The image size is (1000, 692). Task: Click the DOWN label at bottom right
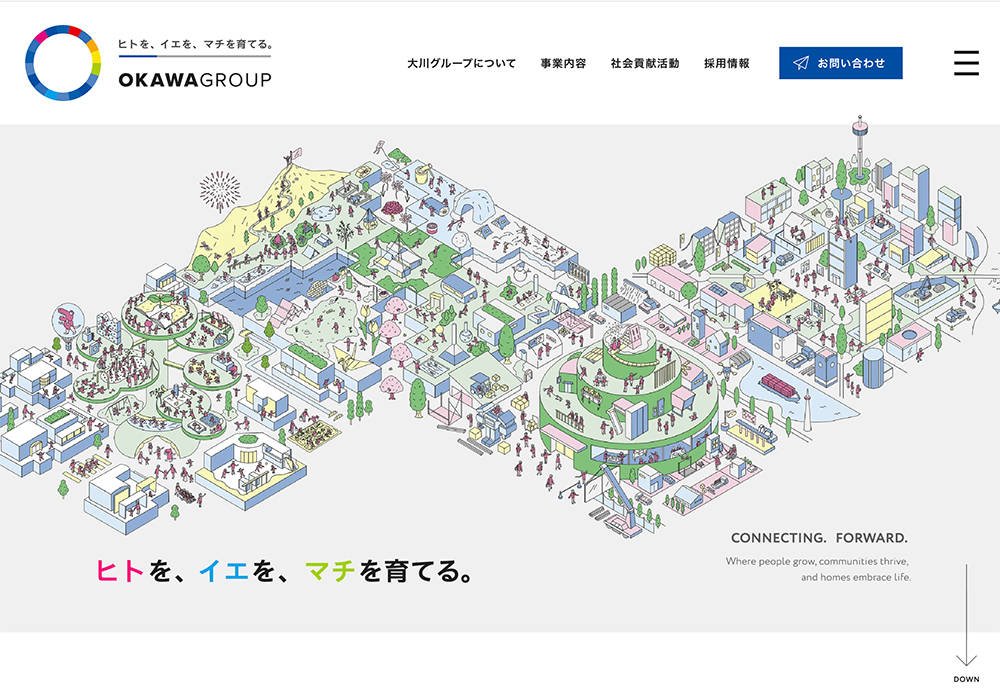click(966, 677)
